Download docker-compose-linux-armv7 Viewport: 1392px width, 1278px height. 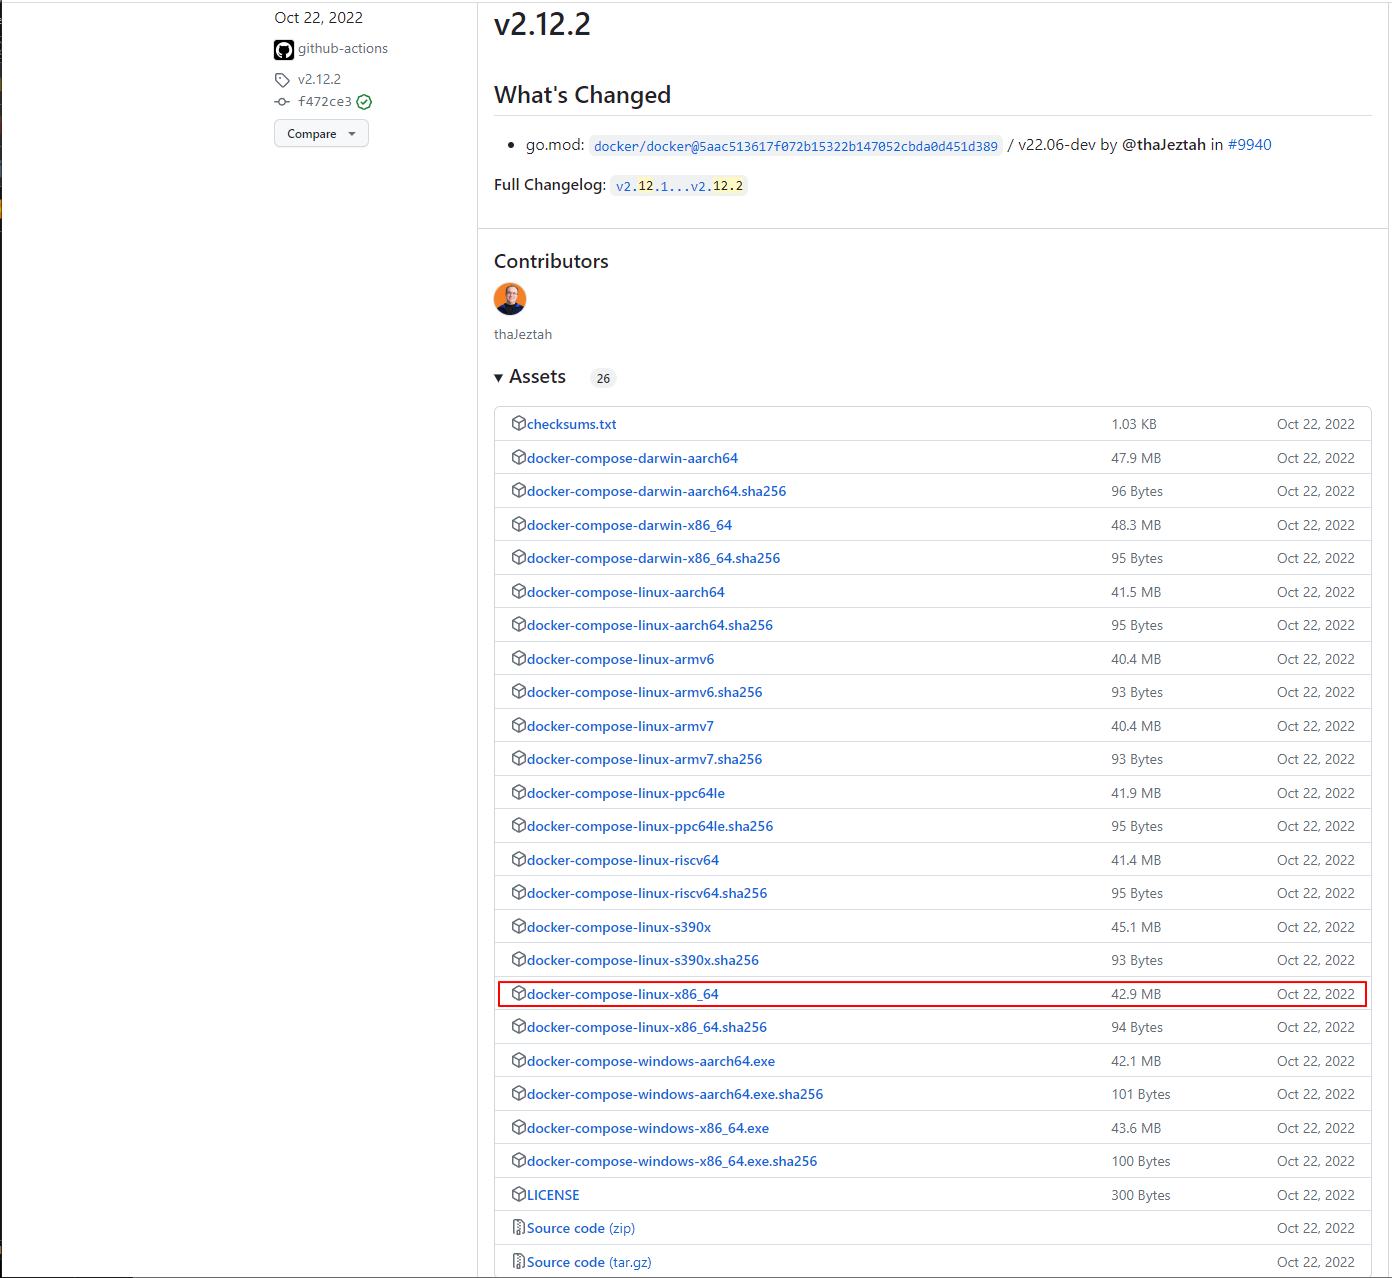pyautogui.click(x=620, y=726)
